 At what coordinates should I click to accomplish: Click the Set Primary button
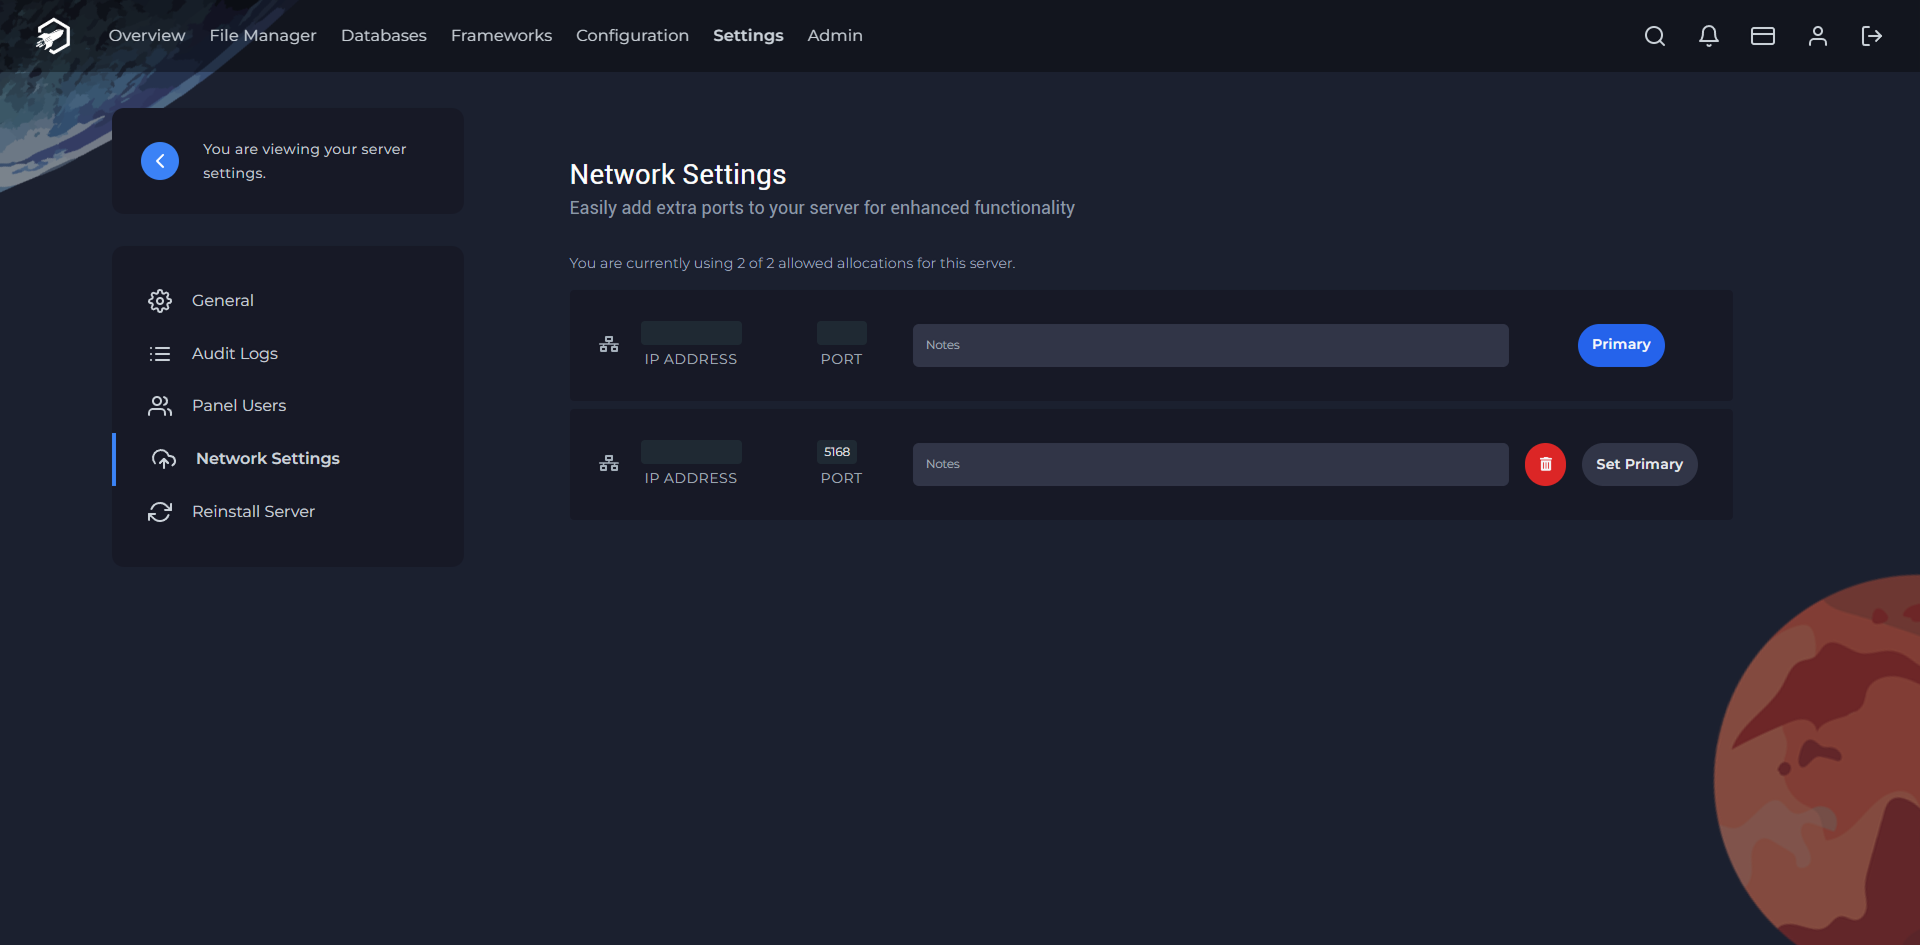(1639, 464)
